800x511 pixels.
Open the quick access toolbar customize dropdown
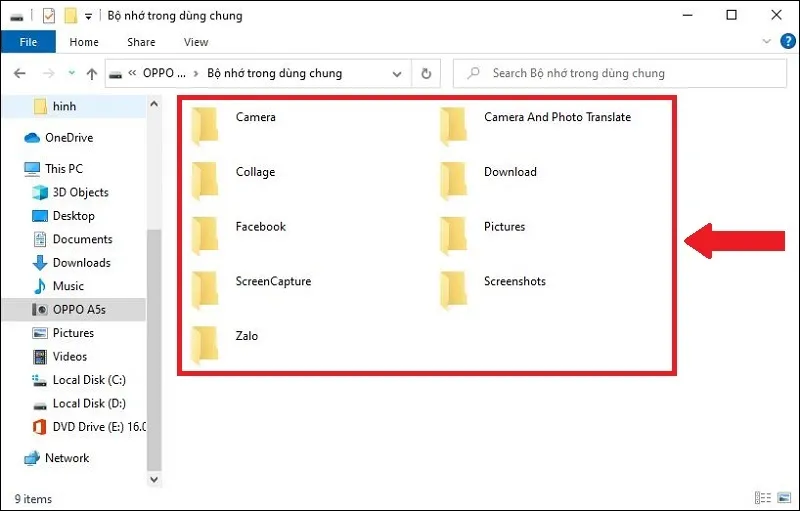88,17
